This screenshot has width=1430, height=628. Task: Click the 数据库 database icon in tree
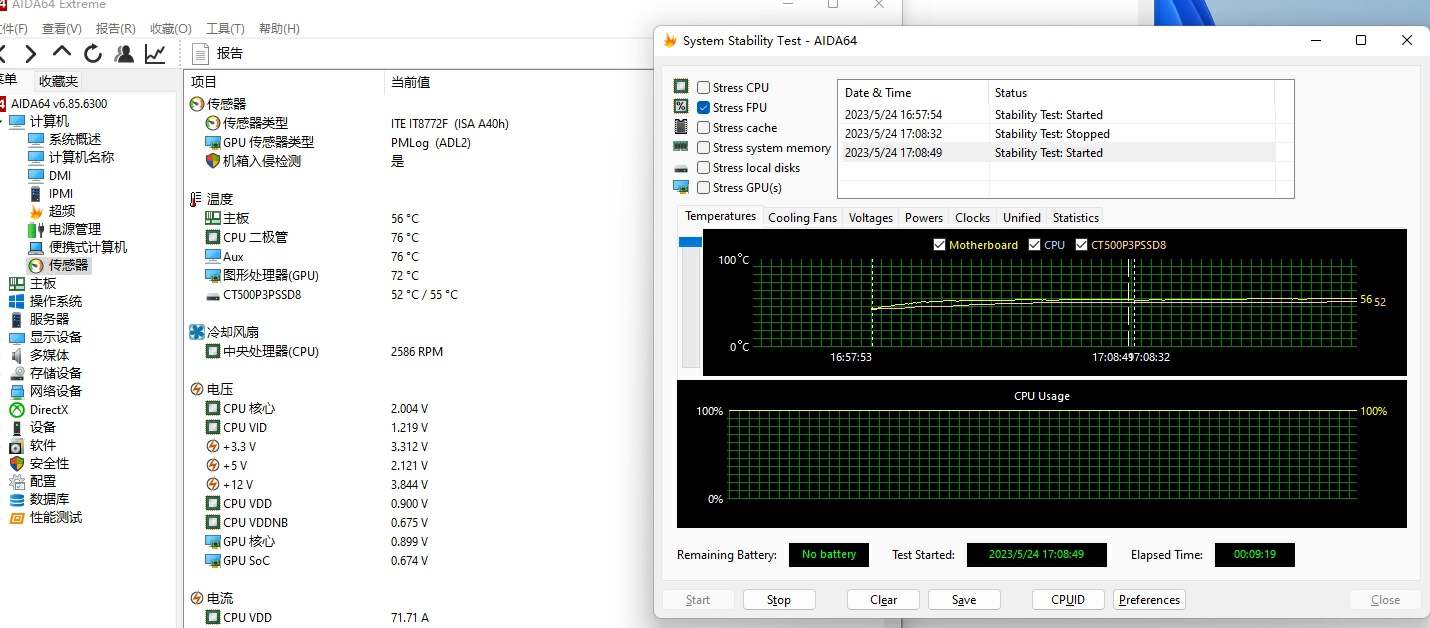tap(17, 499)
